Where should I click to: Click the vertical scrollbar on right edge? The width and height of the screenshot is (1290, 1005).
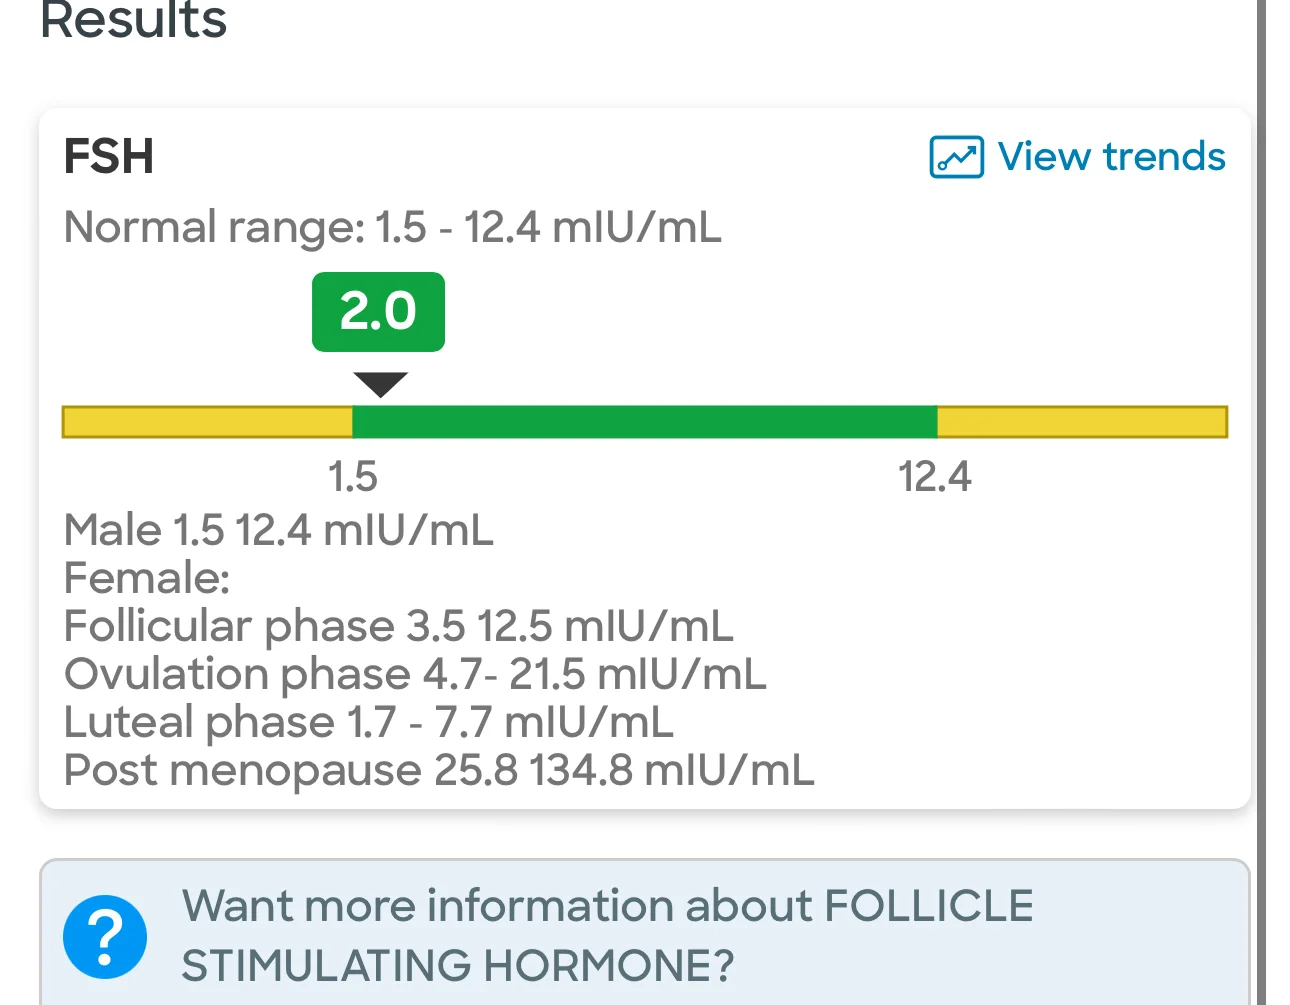(x=1261, y=500)
